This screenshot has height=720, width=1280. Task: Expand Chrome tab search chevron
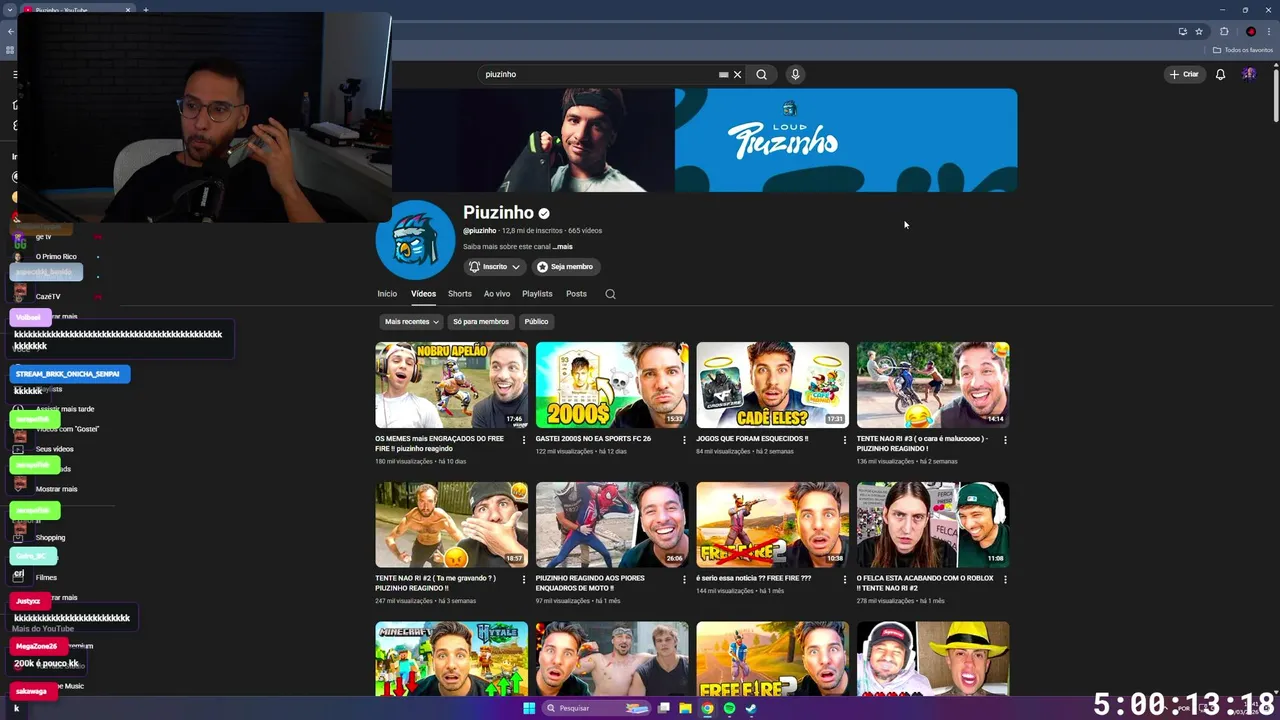(x=9, y=10)
